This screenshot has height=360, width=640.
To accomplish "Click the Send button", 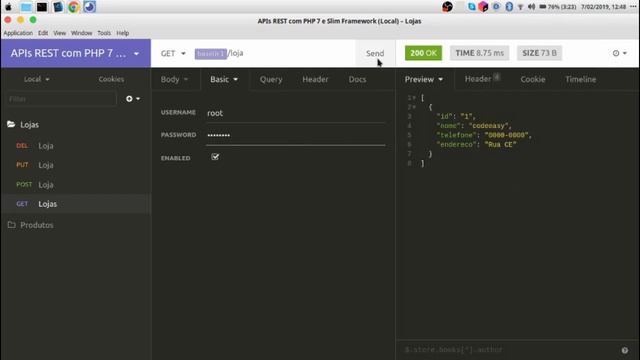I will 375,53.
